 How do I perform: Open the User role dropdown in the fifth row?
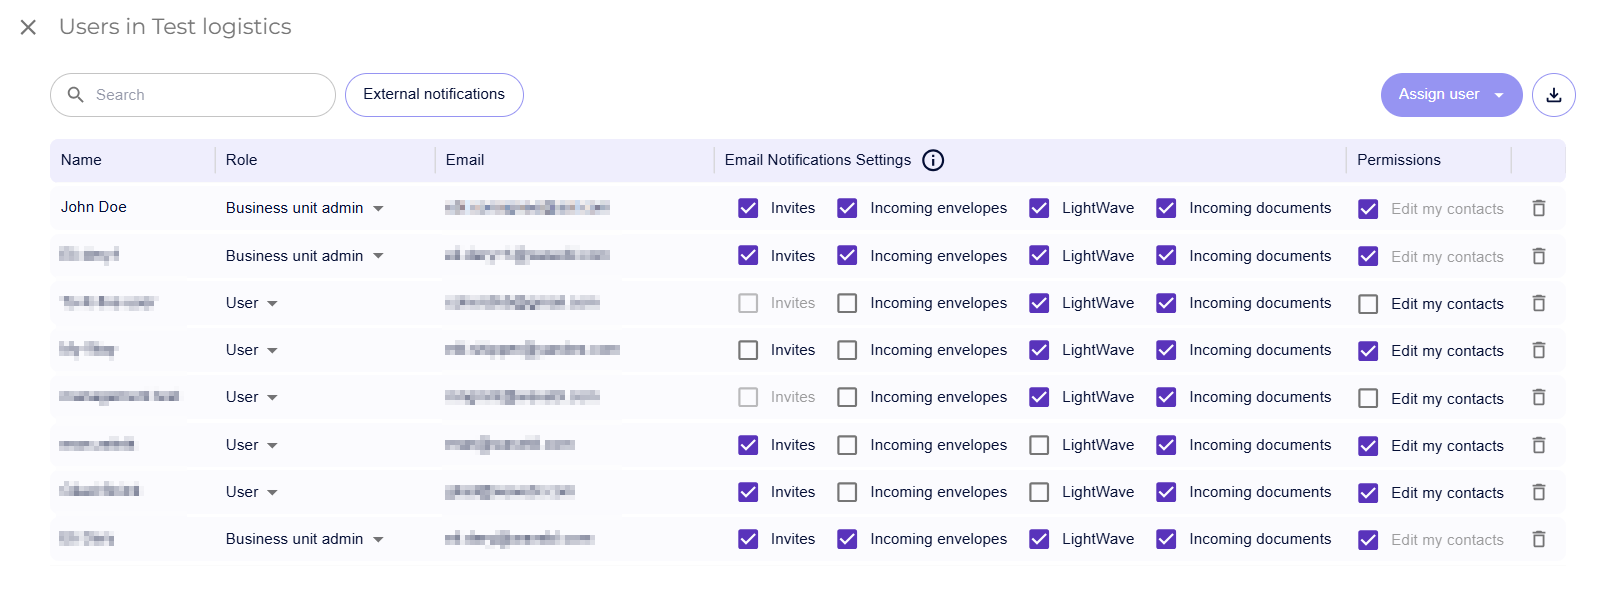[252, 397]
